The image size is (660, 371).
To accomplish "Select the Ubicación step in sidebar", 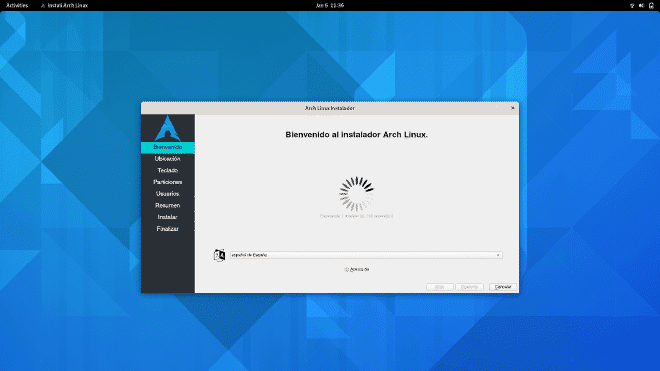I will (168, 159).
